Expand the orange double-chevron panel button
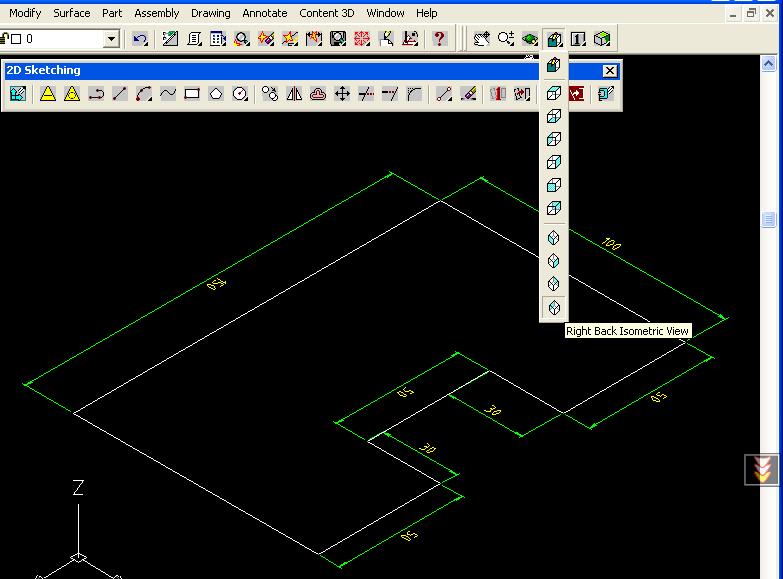The height and width of the screenshot is (579, 783). pyautogui.click(x=764, y=470)
